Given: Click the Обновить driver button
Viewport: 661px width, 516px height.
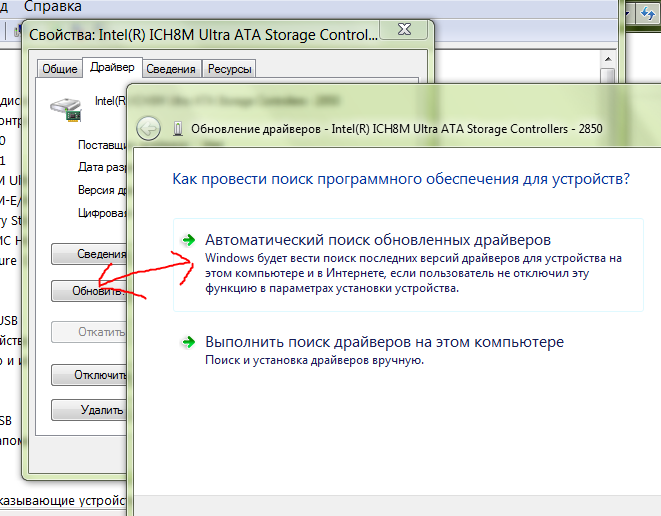Looking at the screenshot, I should tap(89, 291).
